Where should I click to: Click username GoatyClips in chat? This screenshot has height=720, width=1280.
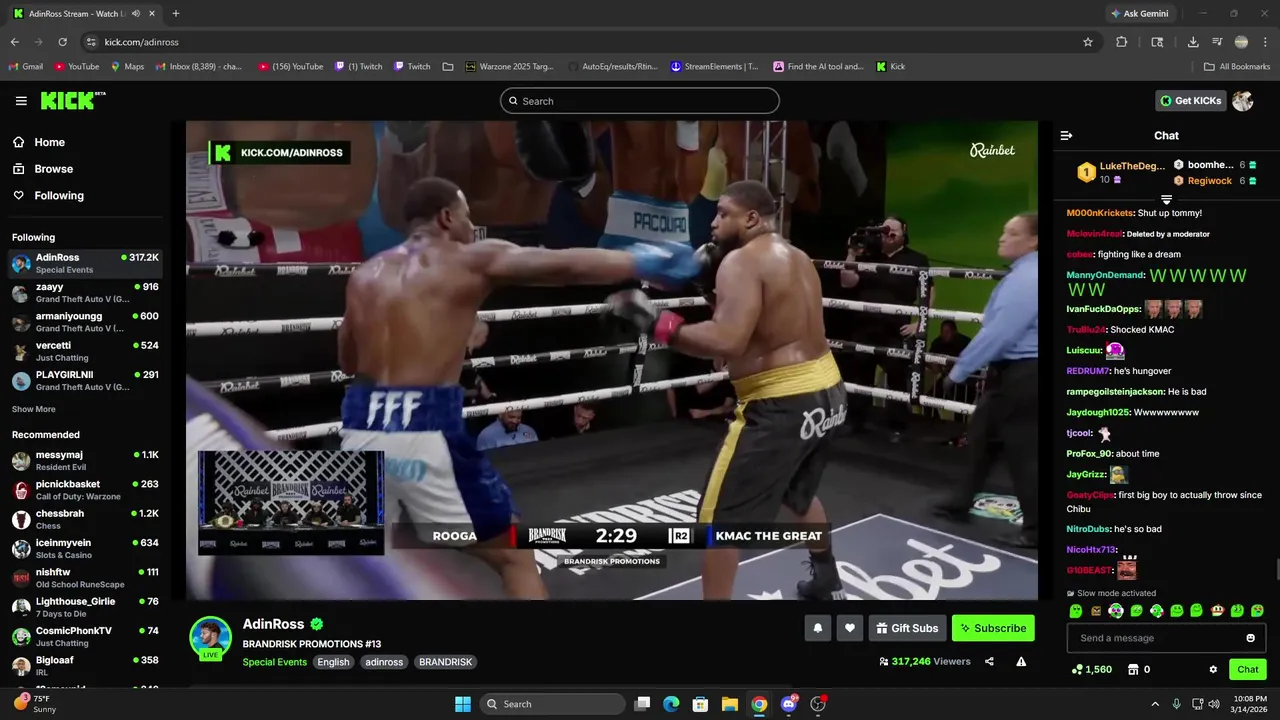(x=1090, y=495)
